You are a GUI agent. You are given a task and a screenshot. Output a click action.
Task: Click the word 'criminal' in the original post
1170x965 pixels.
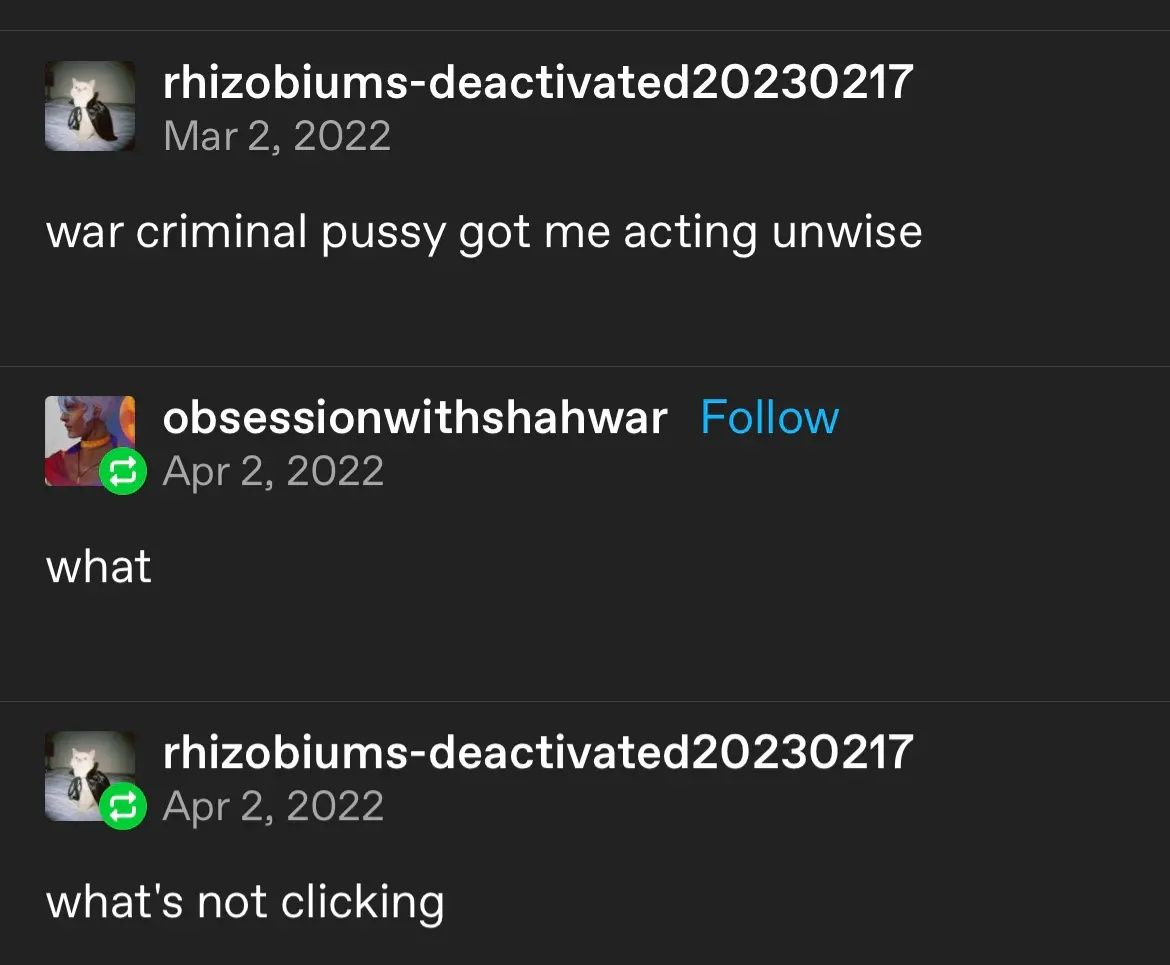222,231
